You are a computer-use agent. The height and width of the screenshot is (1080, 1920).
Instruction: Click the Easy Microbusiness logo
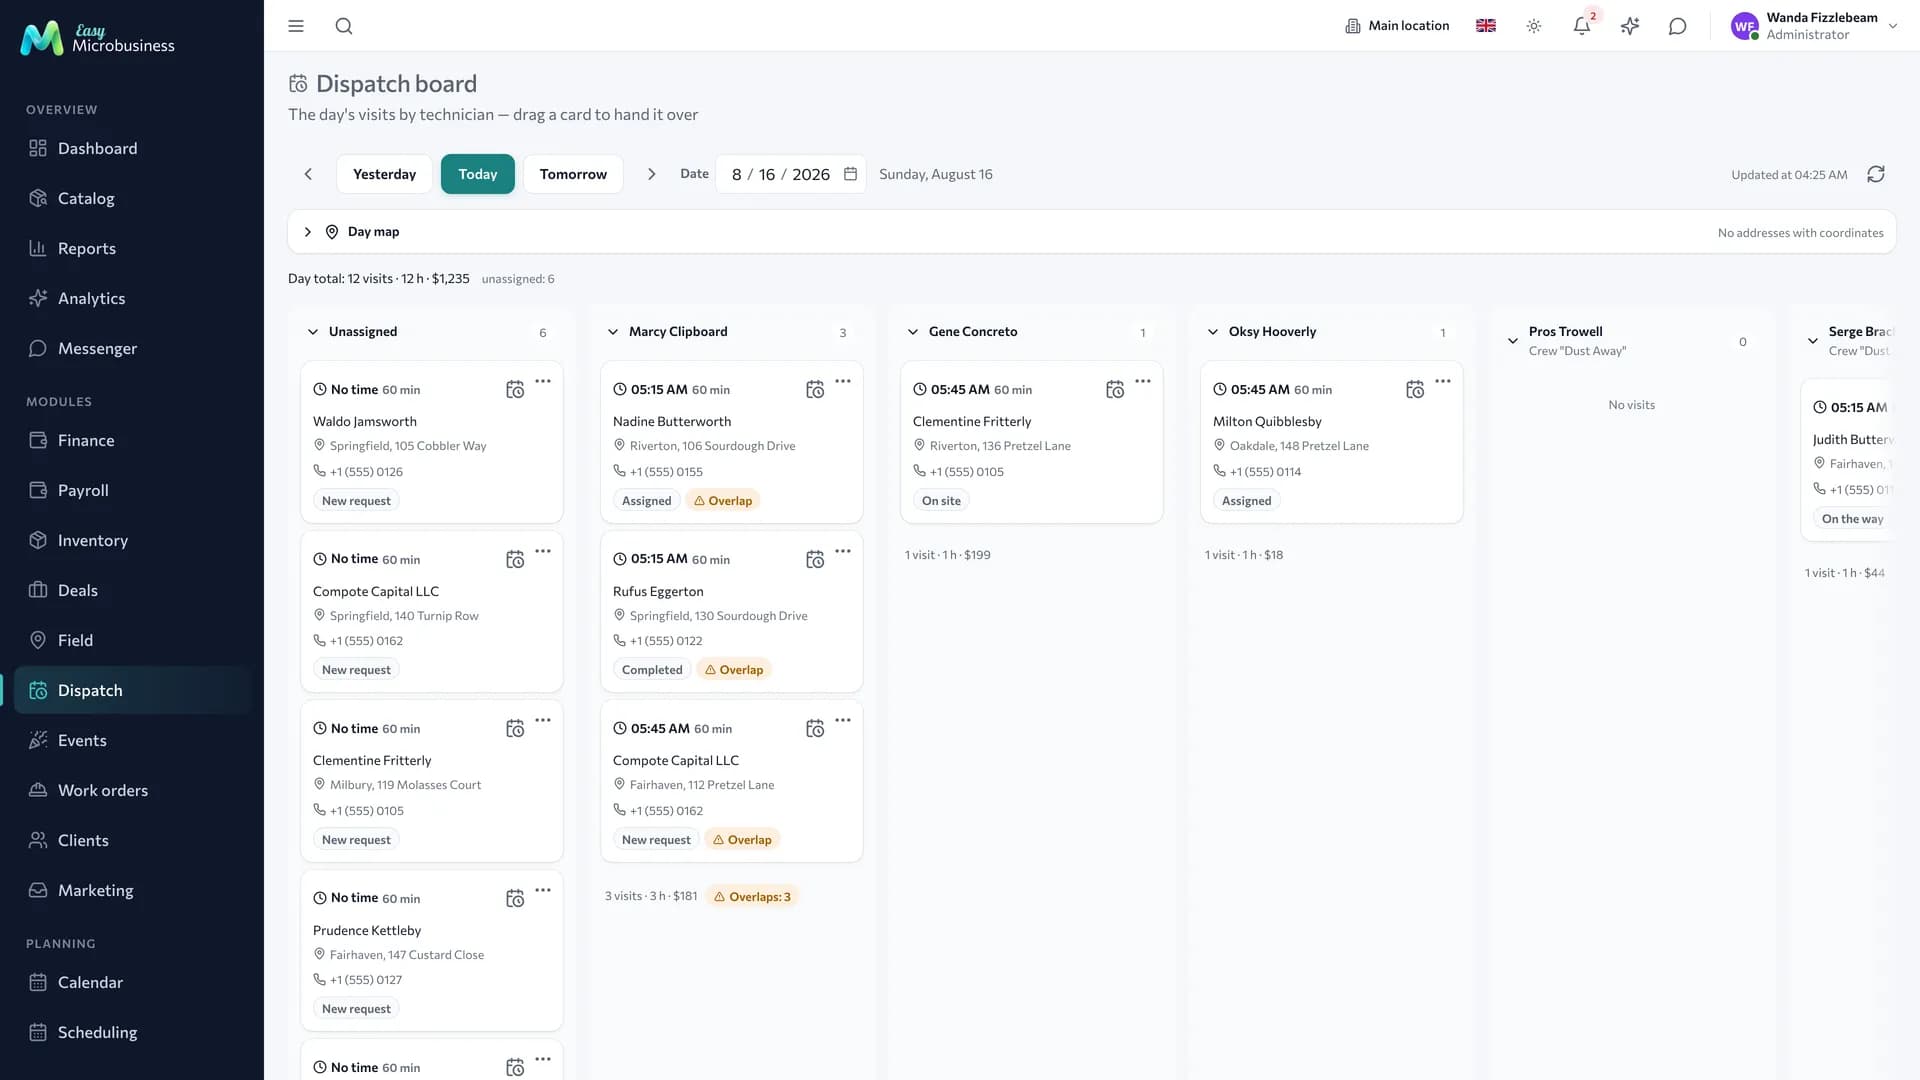[98, 38]
